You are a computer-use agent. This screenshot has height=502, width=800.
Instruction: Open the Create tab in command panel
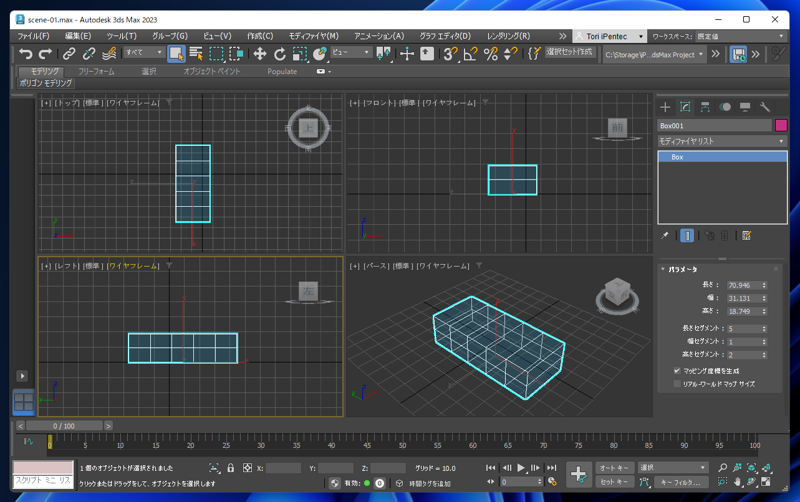(665, 107)
